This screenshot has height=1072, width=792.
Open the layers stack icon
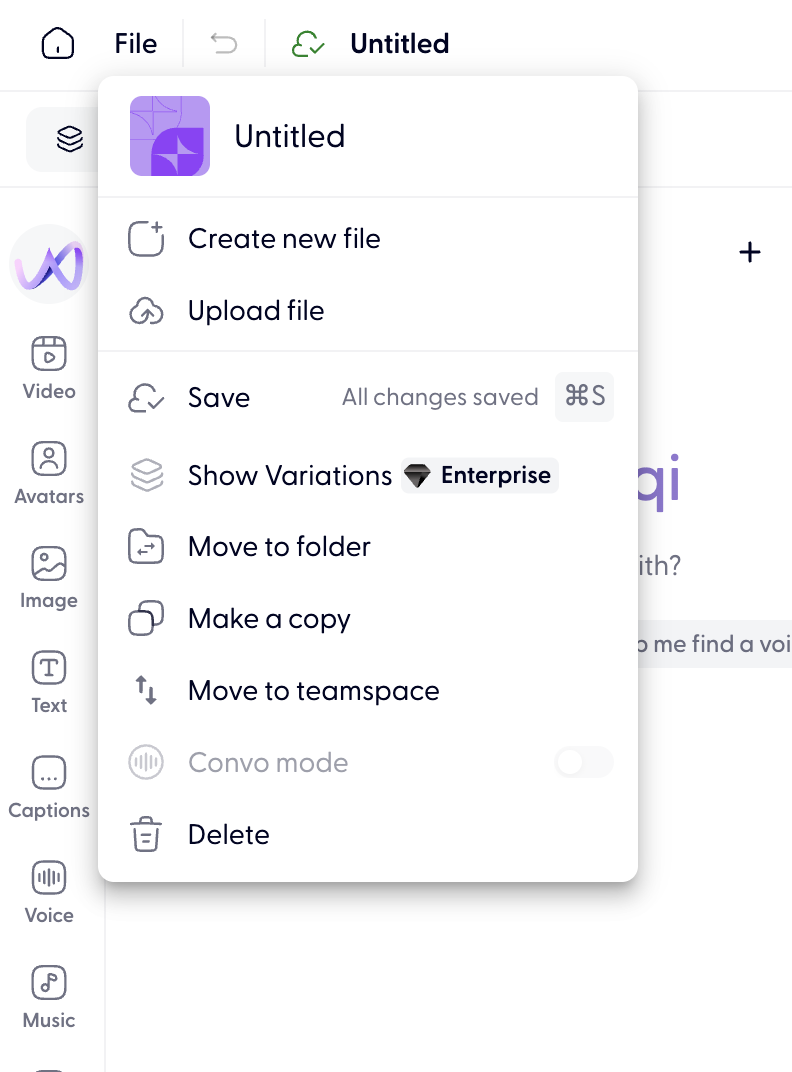tap(70, 139)
